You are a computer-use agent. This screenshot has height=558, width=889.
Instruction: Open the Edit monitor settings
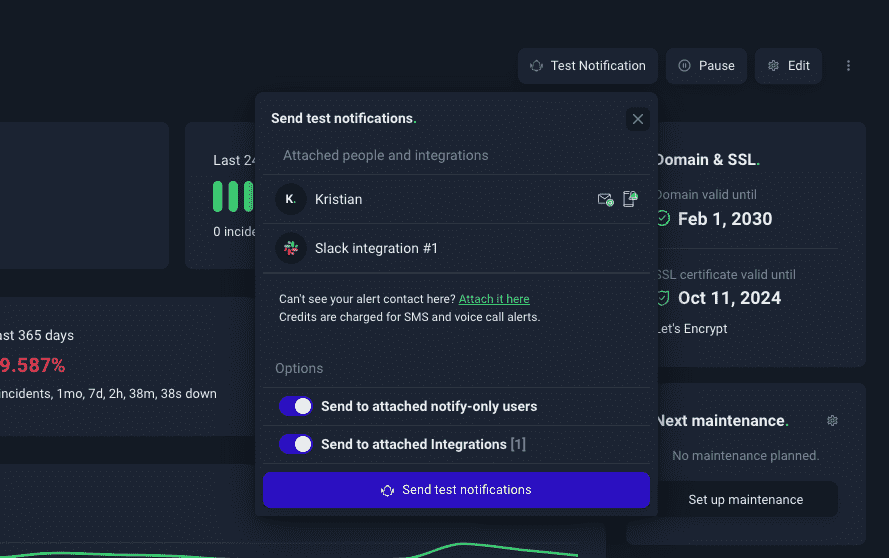[788, 66]
